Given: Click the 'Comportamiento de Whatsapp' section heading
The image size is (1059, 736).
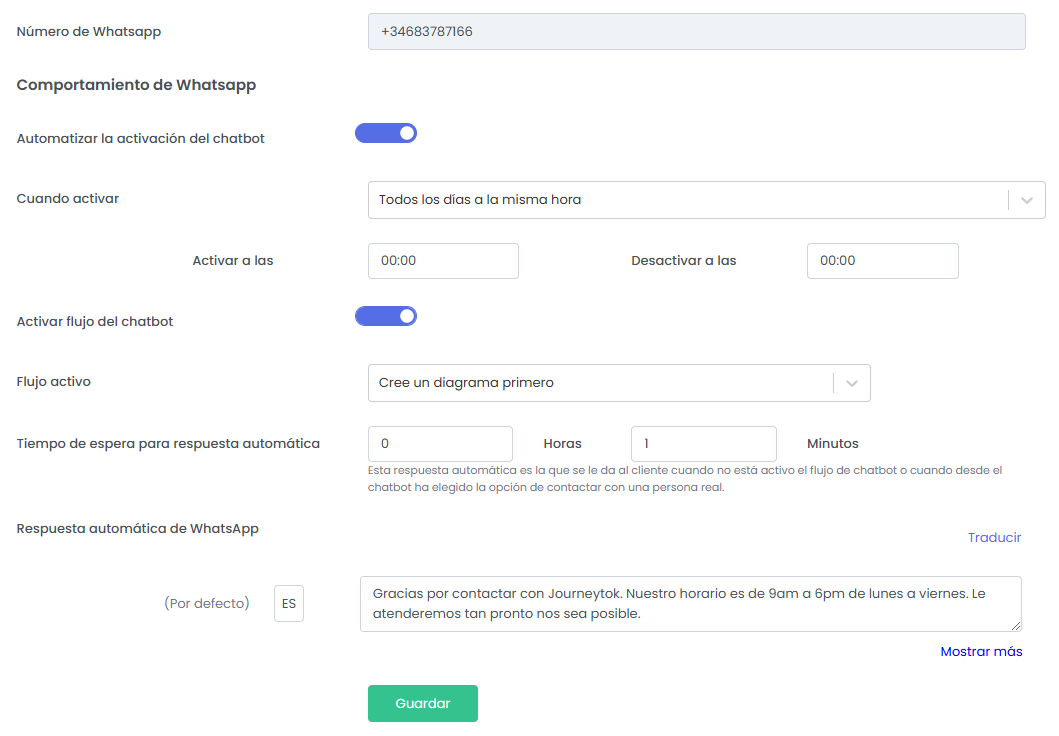Looking at the screenshot, I should [137, 86].
